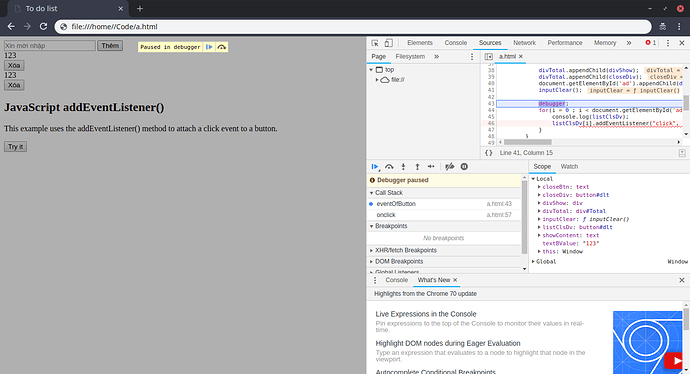This screenshot has width=690, height=374.
Task: Step into next function call icon
Action: point(403,167)
